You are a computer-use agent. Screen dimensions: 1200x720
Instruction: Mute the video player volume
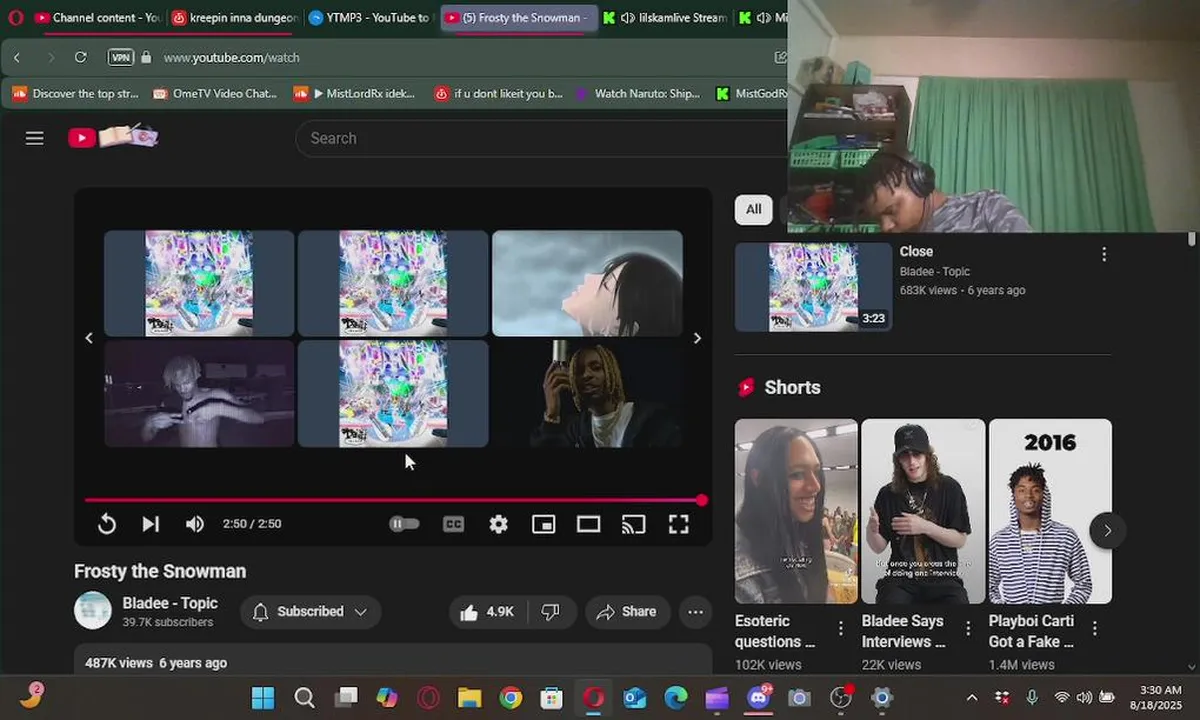click(x=195, y=524)
